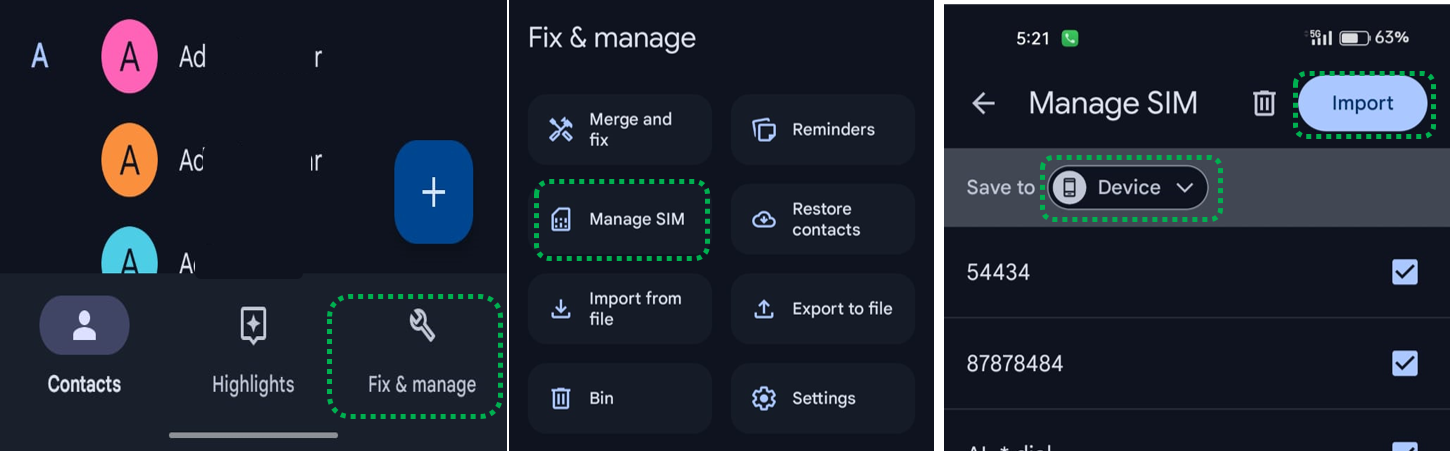Select Import from file

tap(619, 309)
